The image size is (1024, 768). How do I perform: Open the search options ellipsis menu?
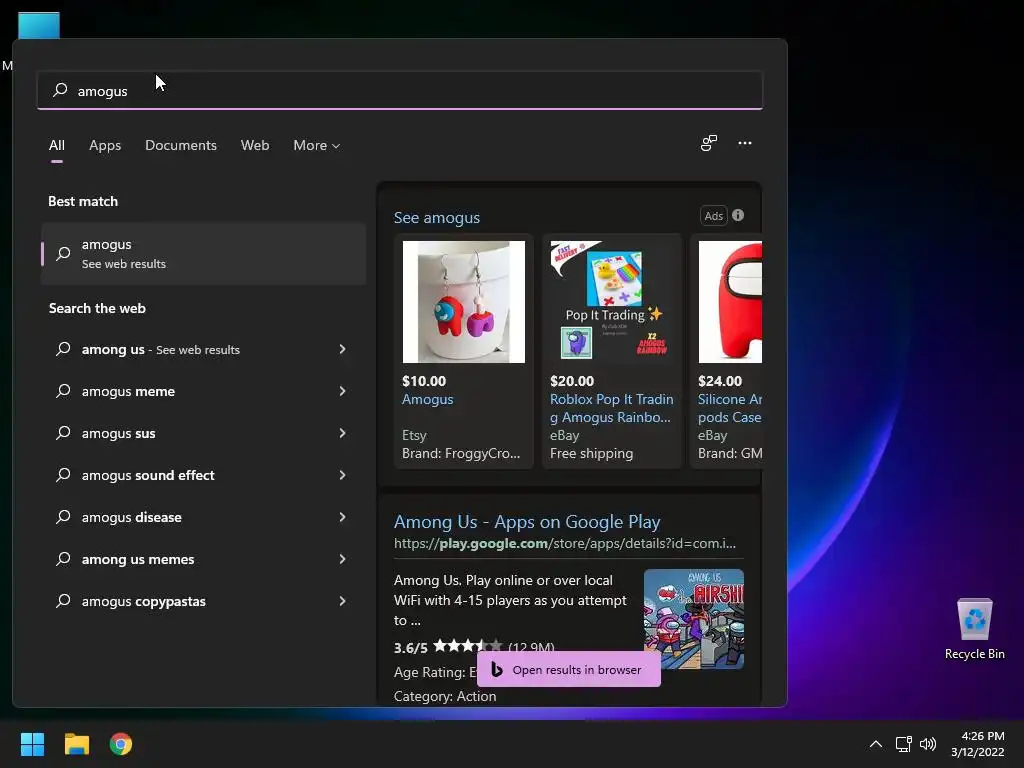click(744, 143)
